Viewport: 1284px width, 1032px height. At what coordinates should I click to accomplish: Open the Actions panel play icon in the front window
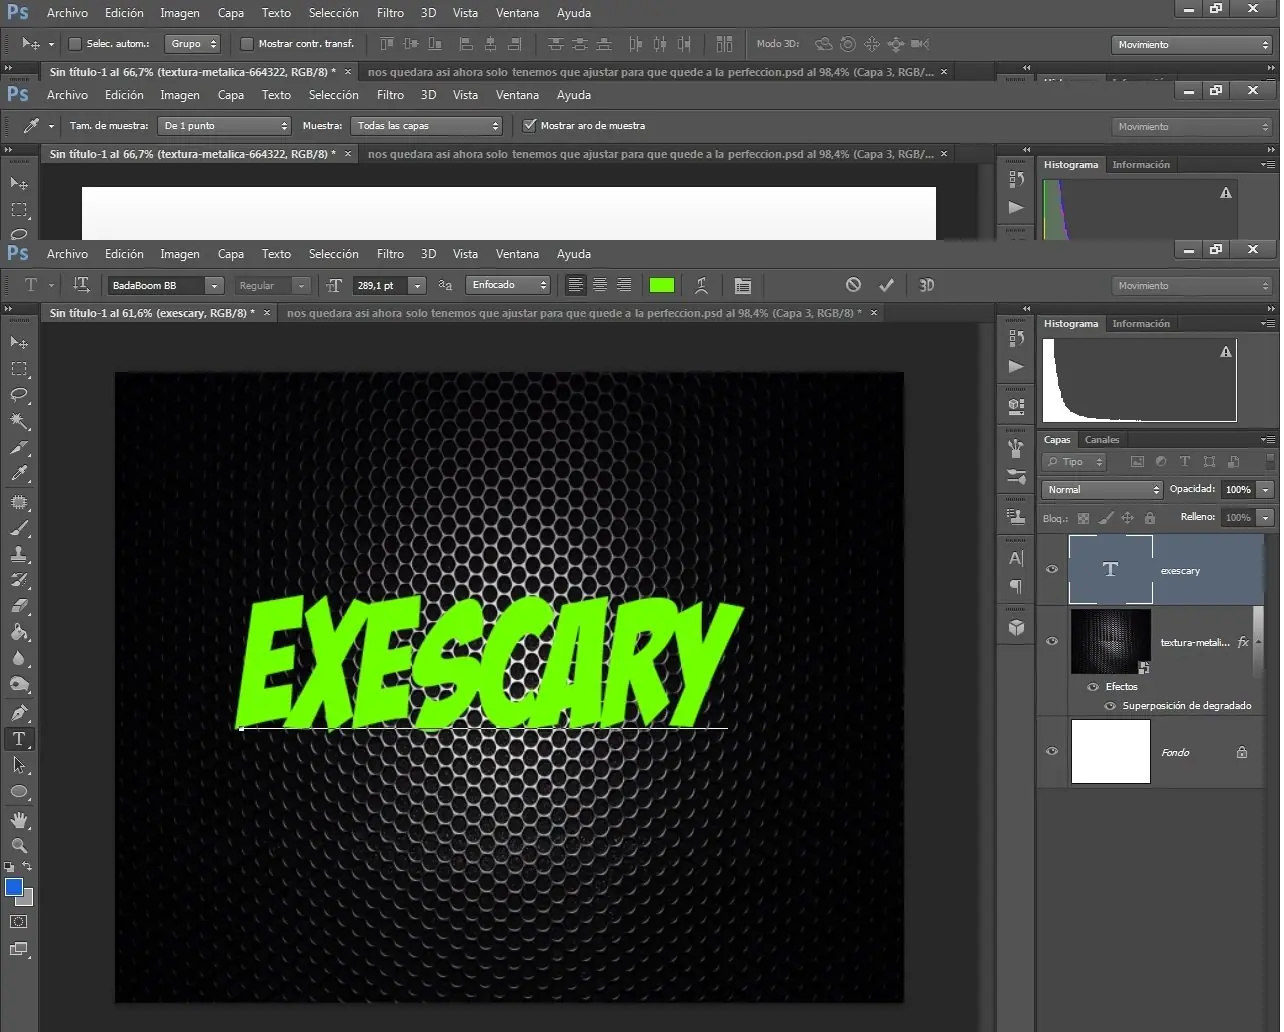[1016, 366]
